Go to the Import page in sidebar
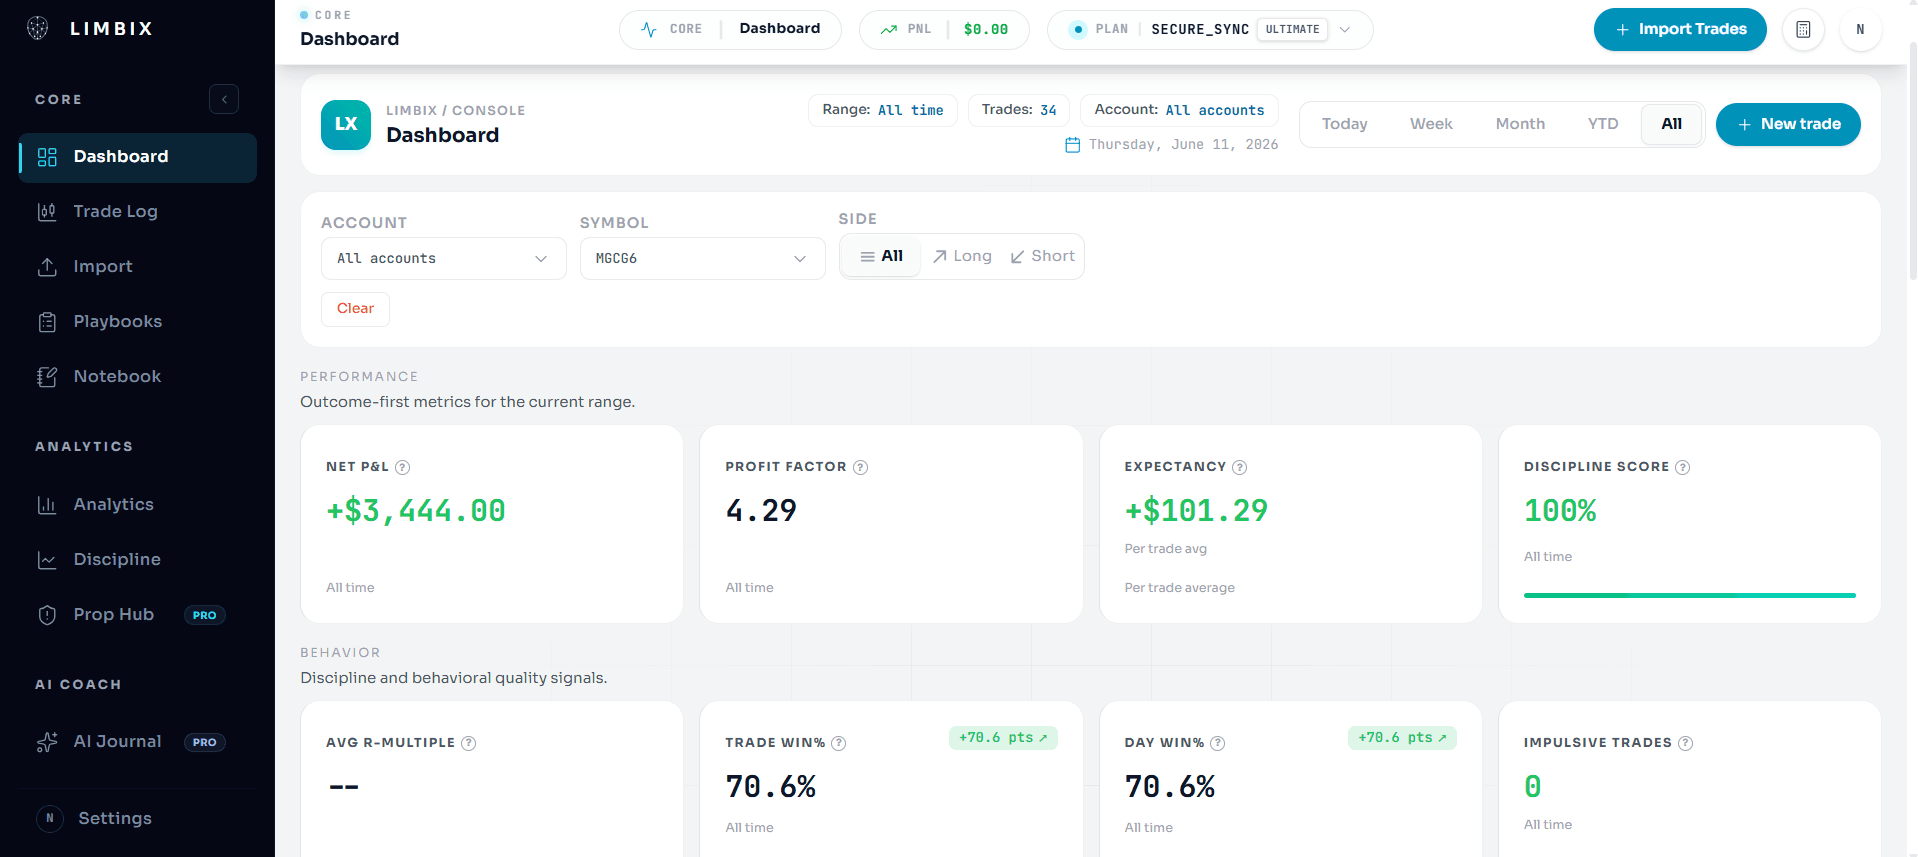The width and height of the screenshot is (1918, 857). click(x=138, y=267)
